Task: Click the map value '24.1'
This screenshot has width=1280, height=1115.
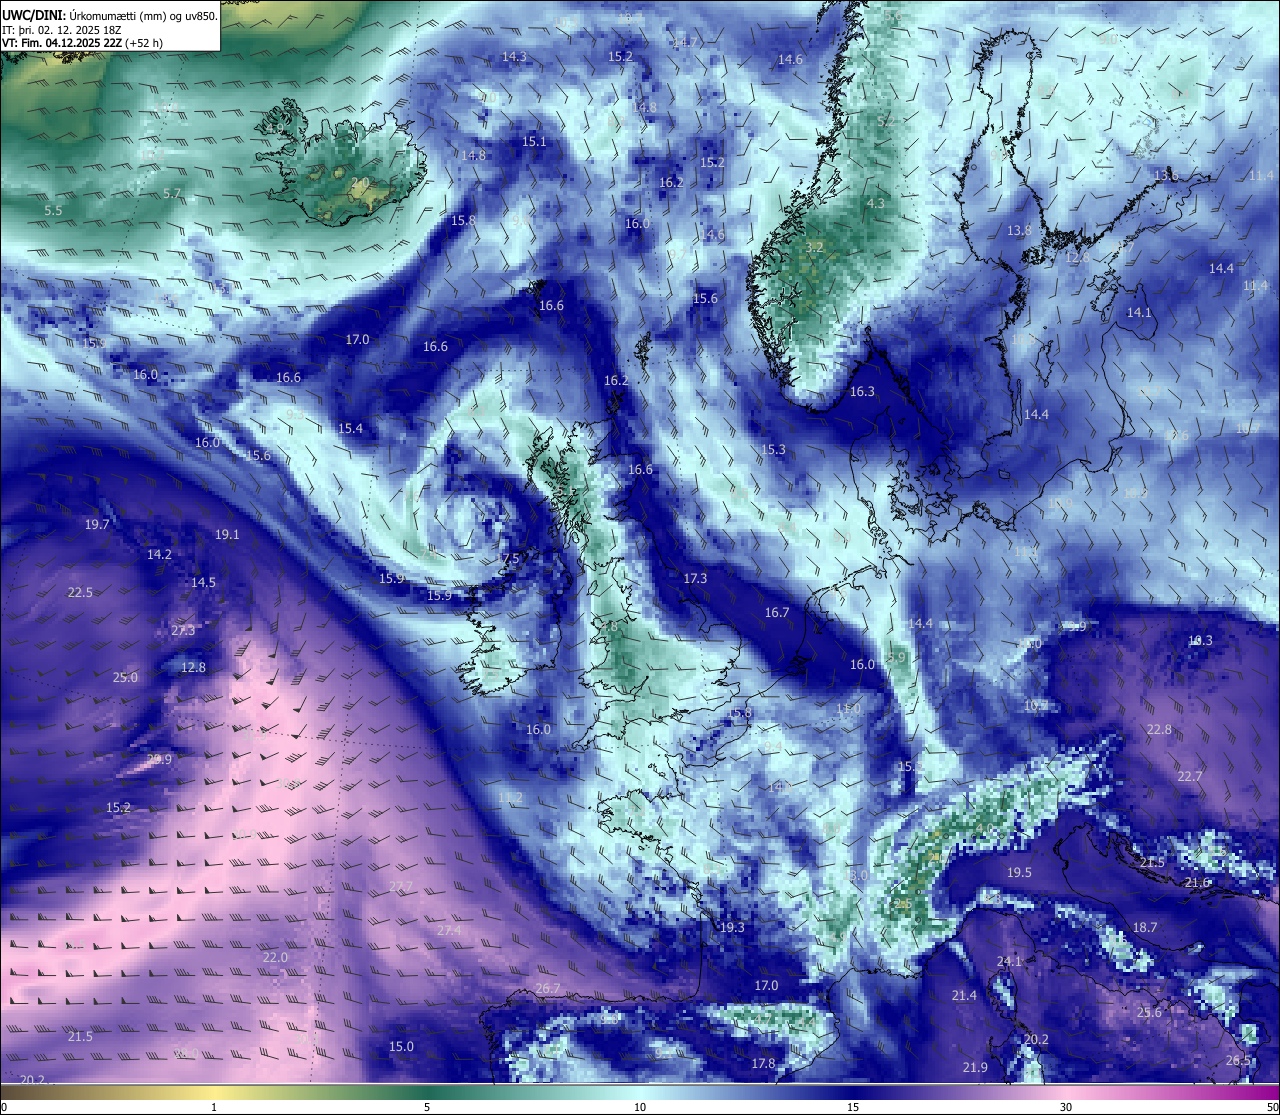Action: [1010, 962]
